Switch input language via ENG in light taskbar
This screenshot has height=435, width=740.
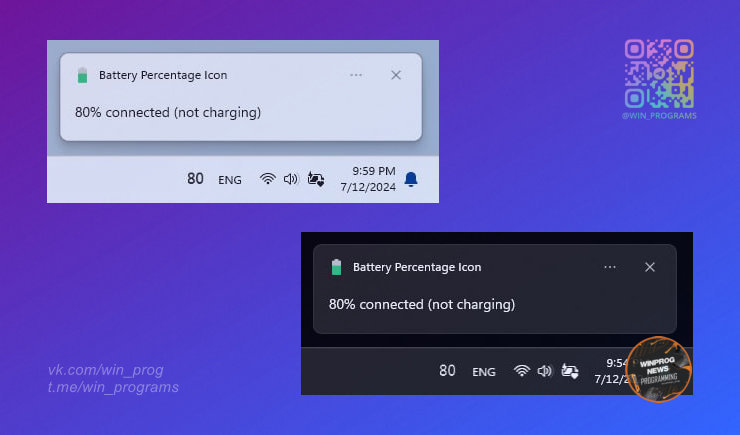point(230,180)
